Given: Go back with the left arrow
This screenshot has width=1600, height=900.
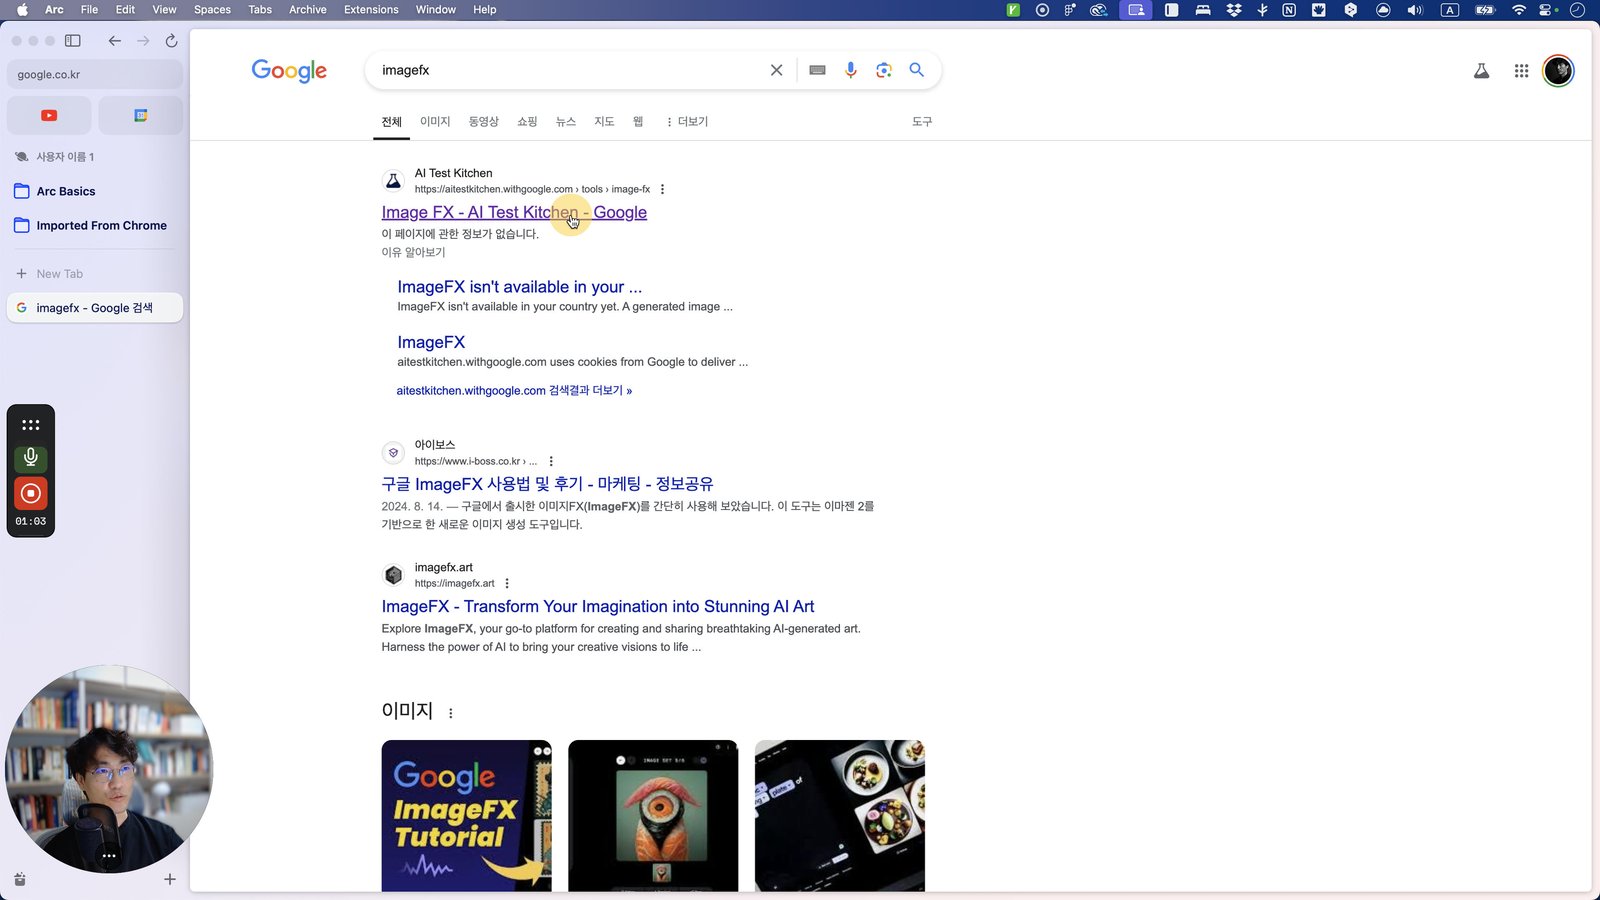Looking at the screenshot, I should click(x=115, y=41).
